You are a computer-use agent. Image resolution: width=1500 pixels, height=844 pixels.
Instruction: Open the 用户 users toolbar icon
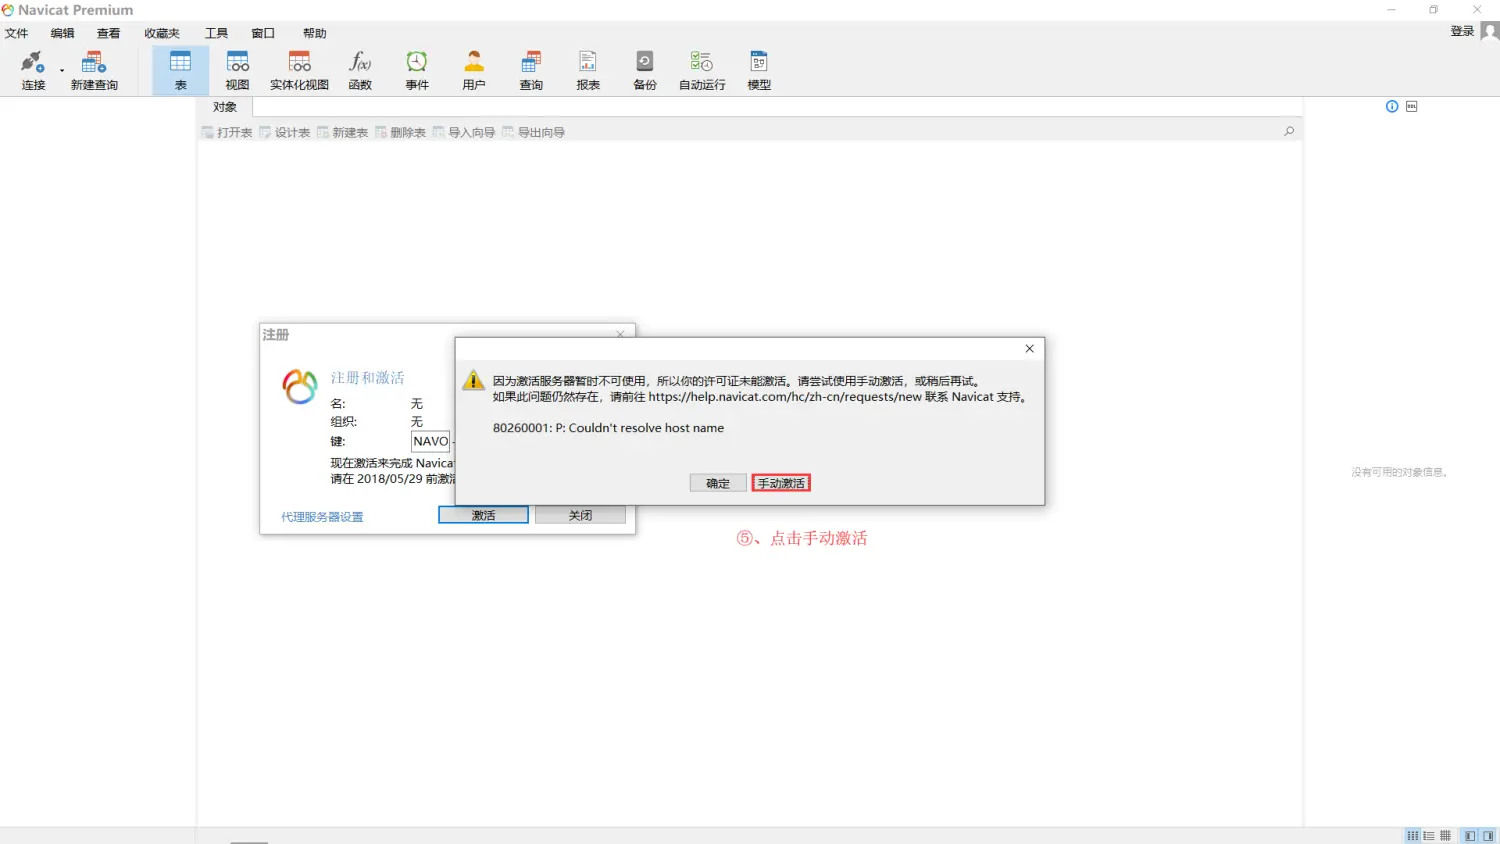474,70
